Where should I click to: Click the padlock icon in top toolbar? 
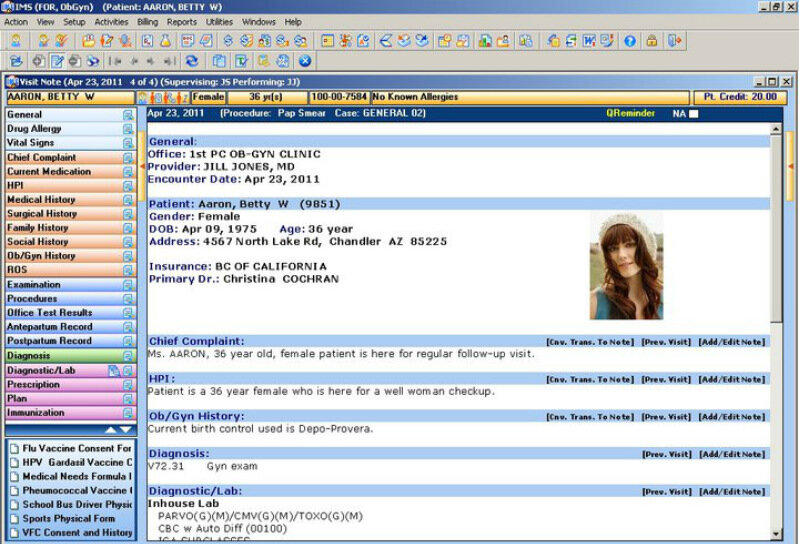pos(652,41)
